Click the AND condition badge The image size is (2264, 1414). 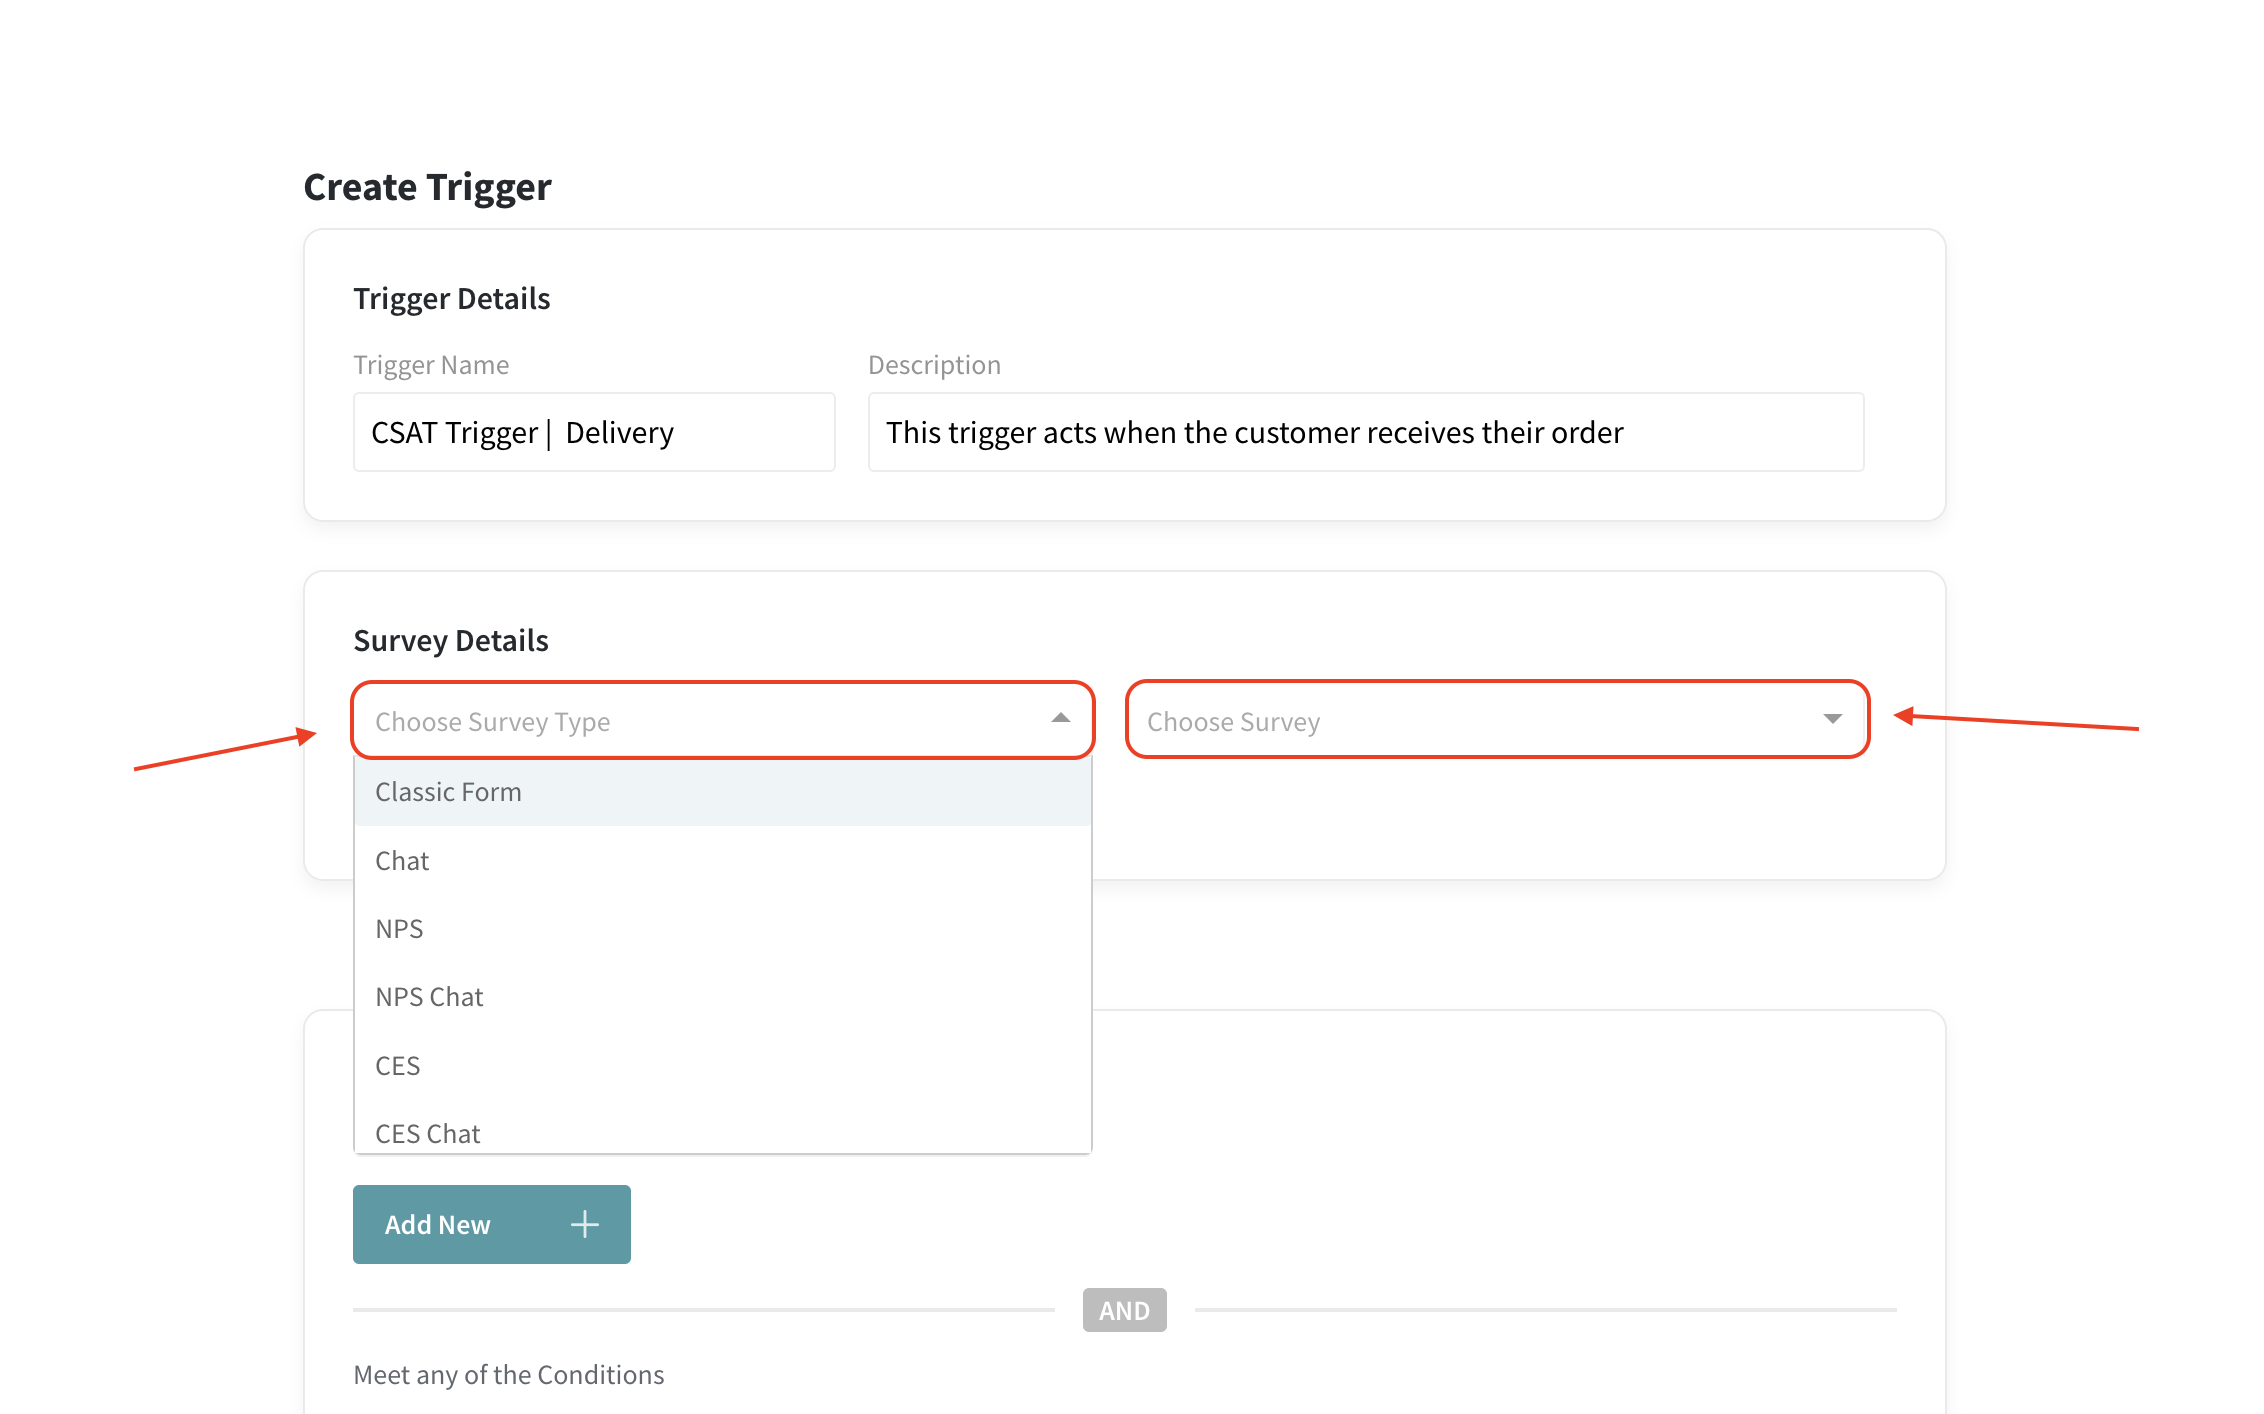[1124, 1310]
